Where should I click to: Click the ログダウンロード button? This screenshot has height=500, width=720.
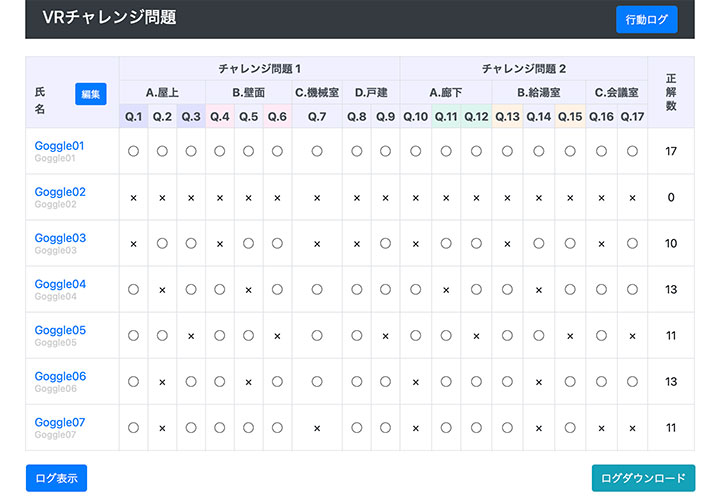(643, 478)
